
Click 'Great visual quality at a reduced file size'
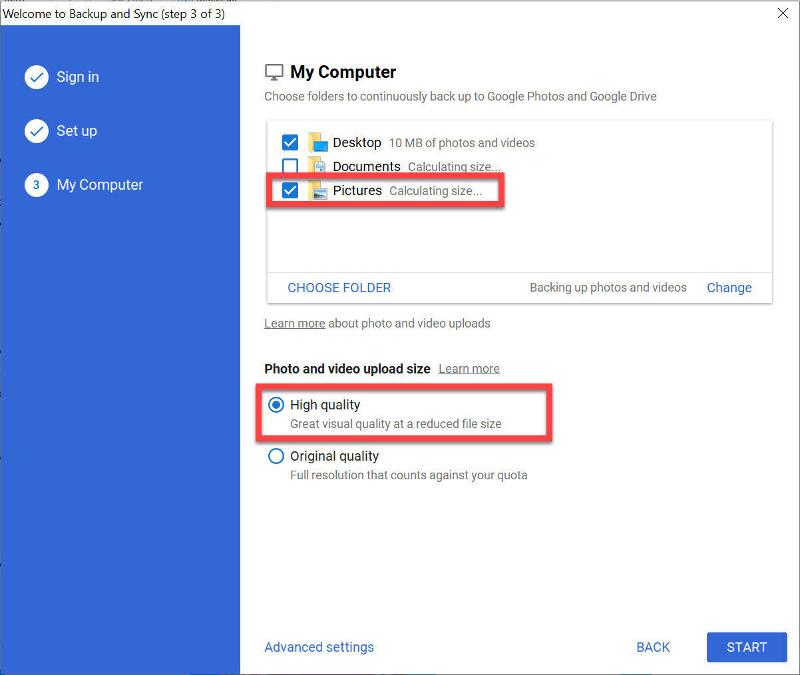coord(396,424)
